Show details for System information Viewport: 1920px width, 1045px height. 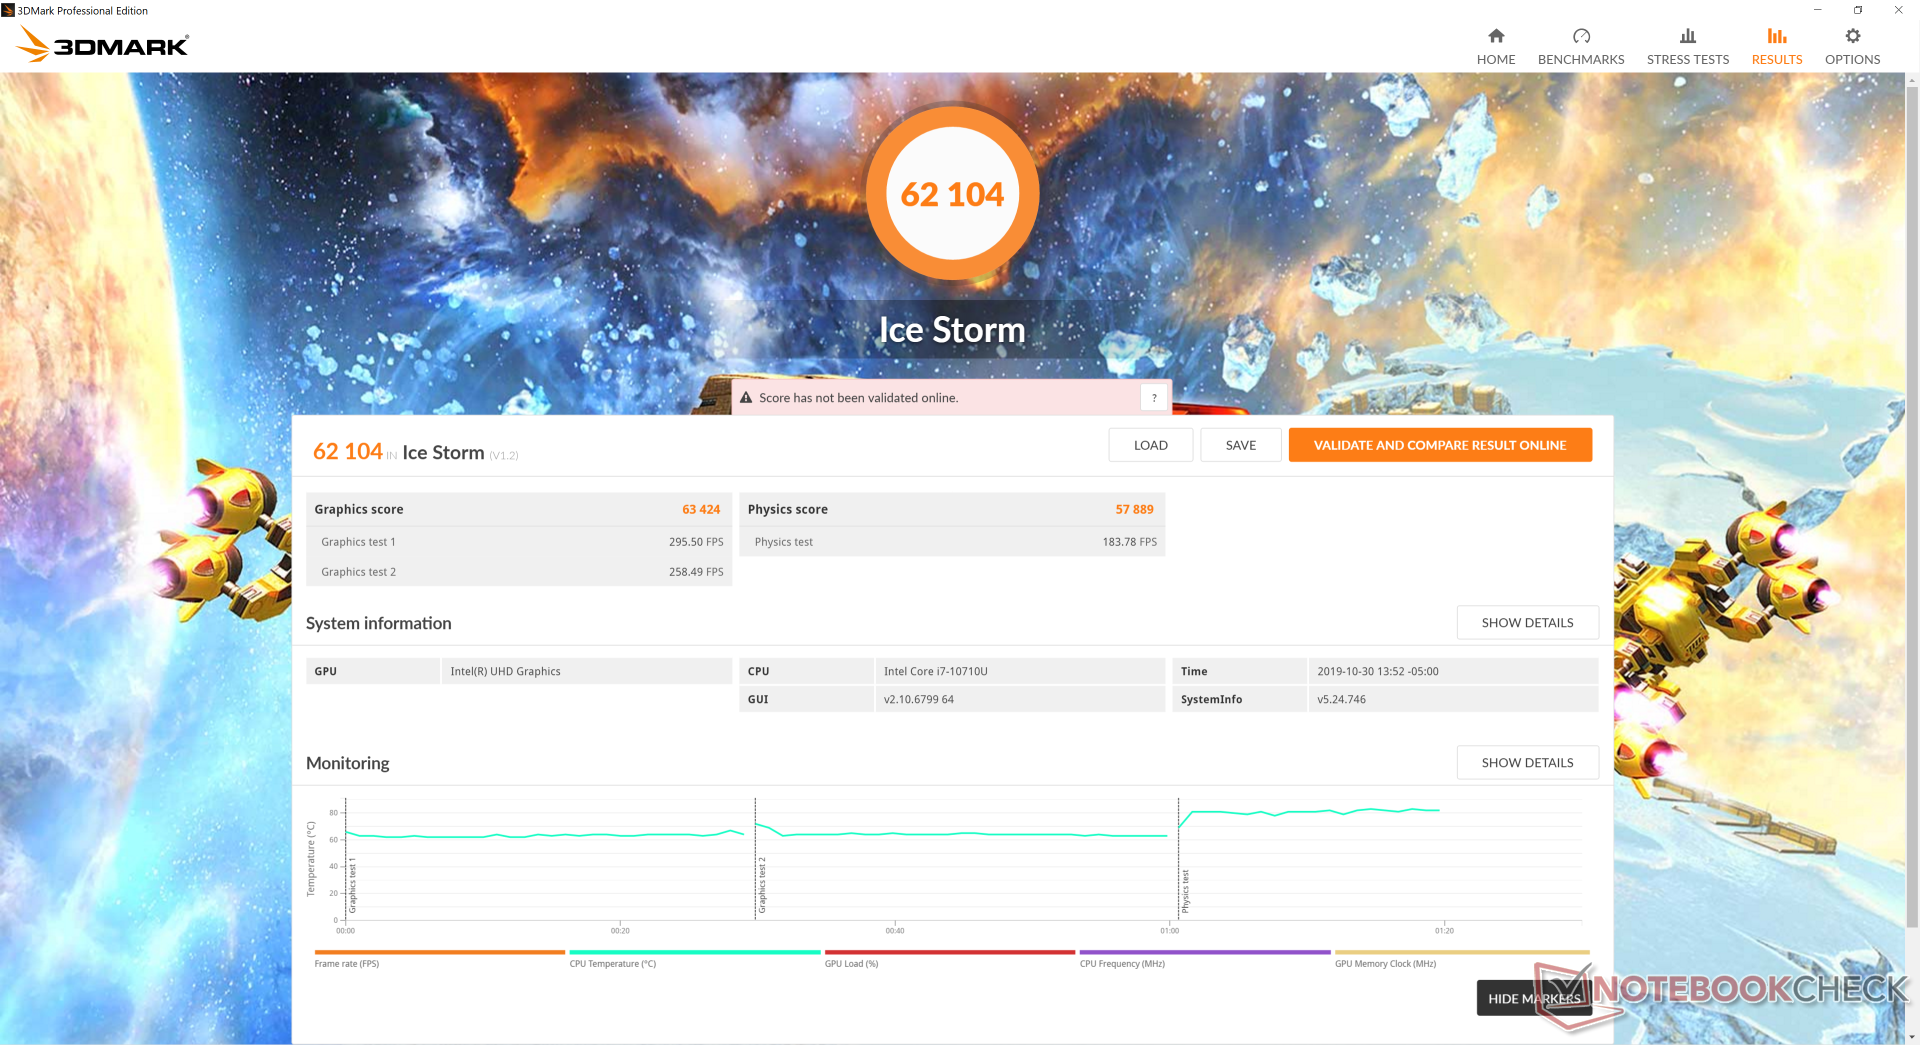point(1527,622)
